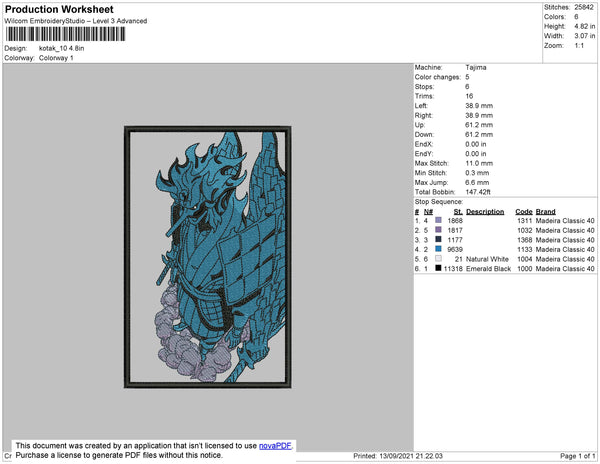Select design name 'kotak_10 4.8in'
This screenshot has height=464, width=600.
coord(61,49)
